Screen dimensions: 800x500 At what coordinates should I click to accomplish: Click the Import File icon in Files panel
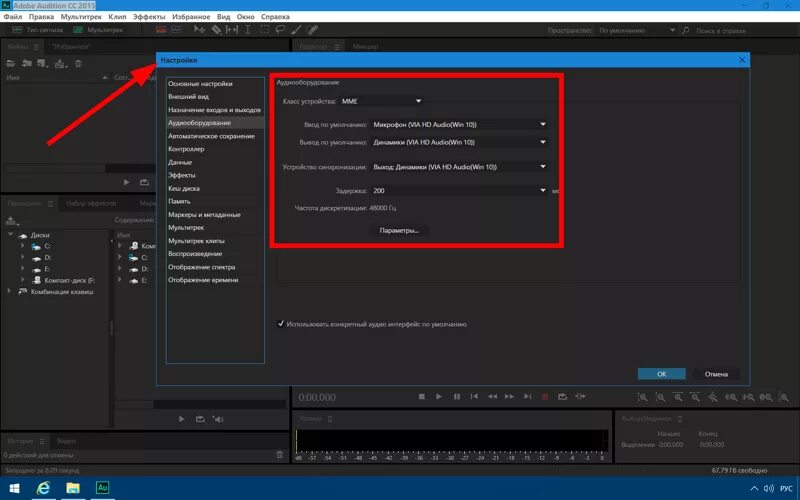pos(27,63)
